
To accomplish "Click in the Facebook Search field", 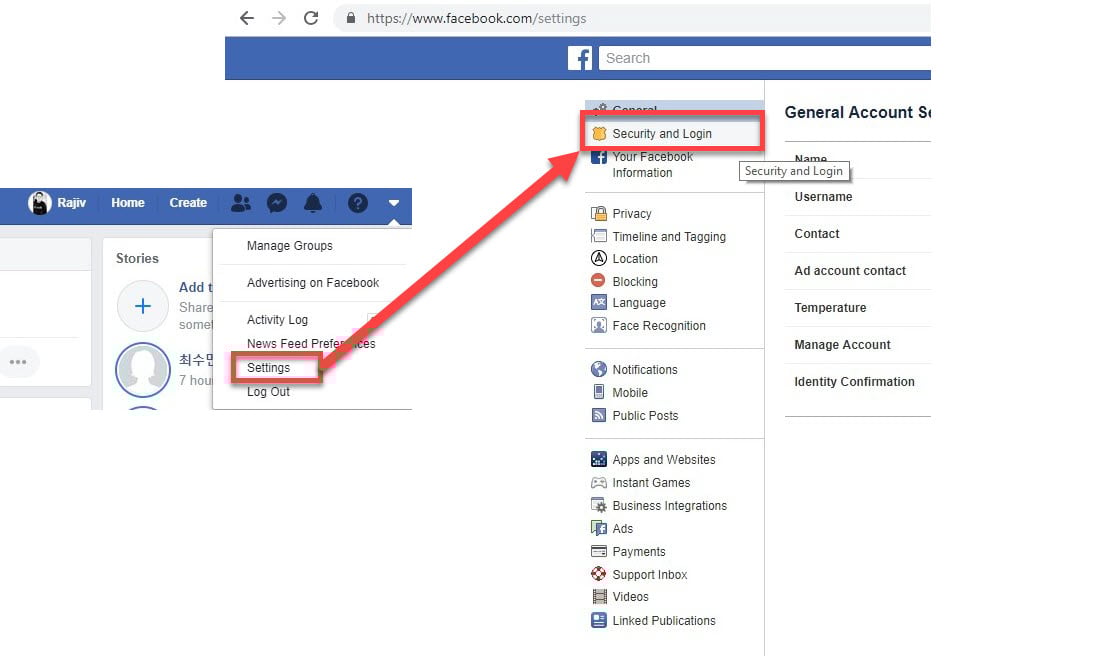I will click(764, 58).
